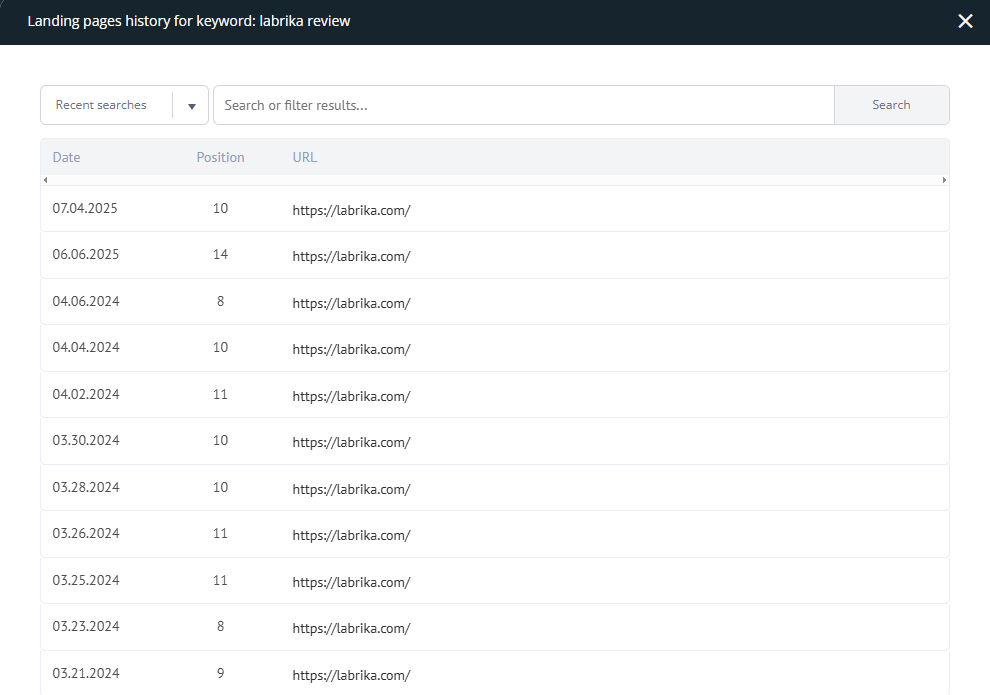Close the landing pages history dialog
Image resolution: width=990 pixels, height=695 pixels.
[965, 21]
